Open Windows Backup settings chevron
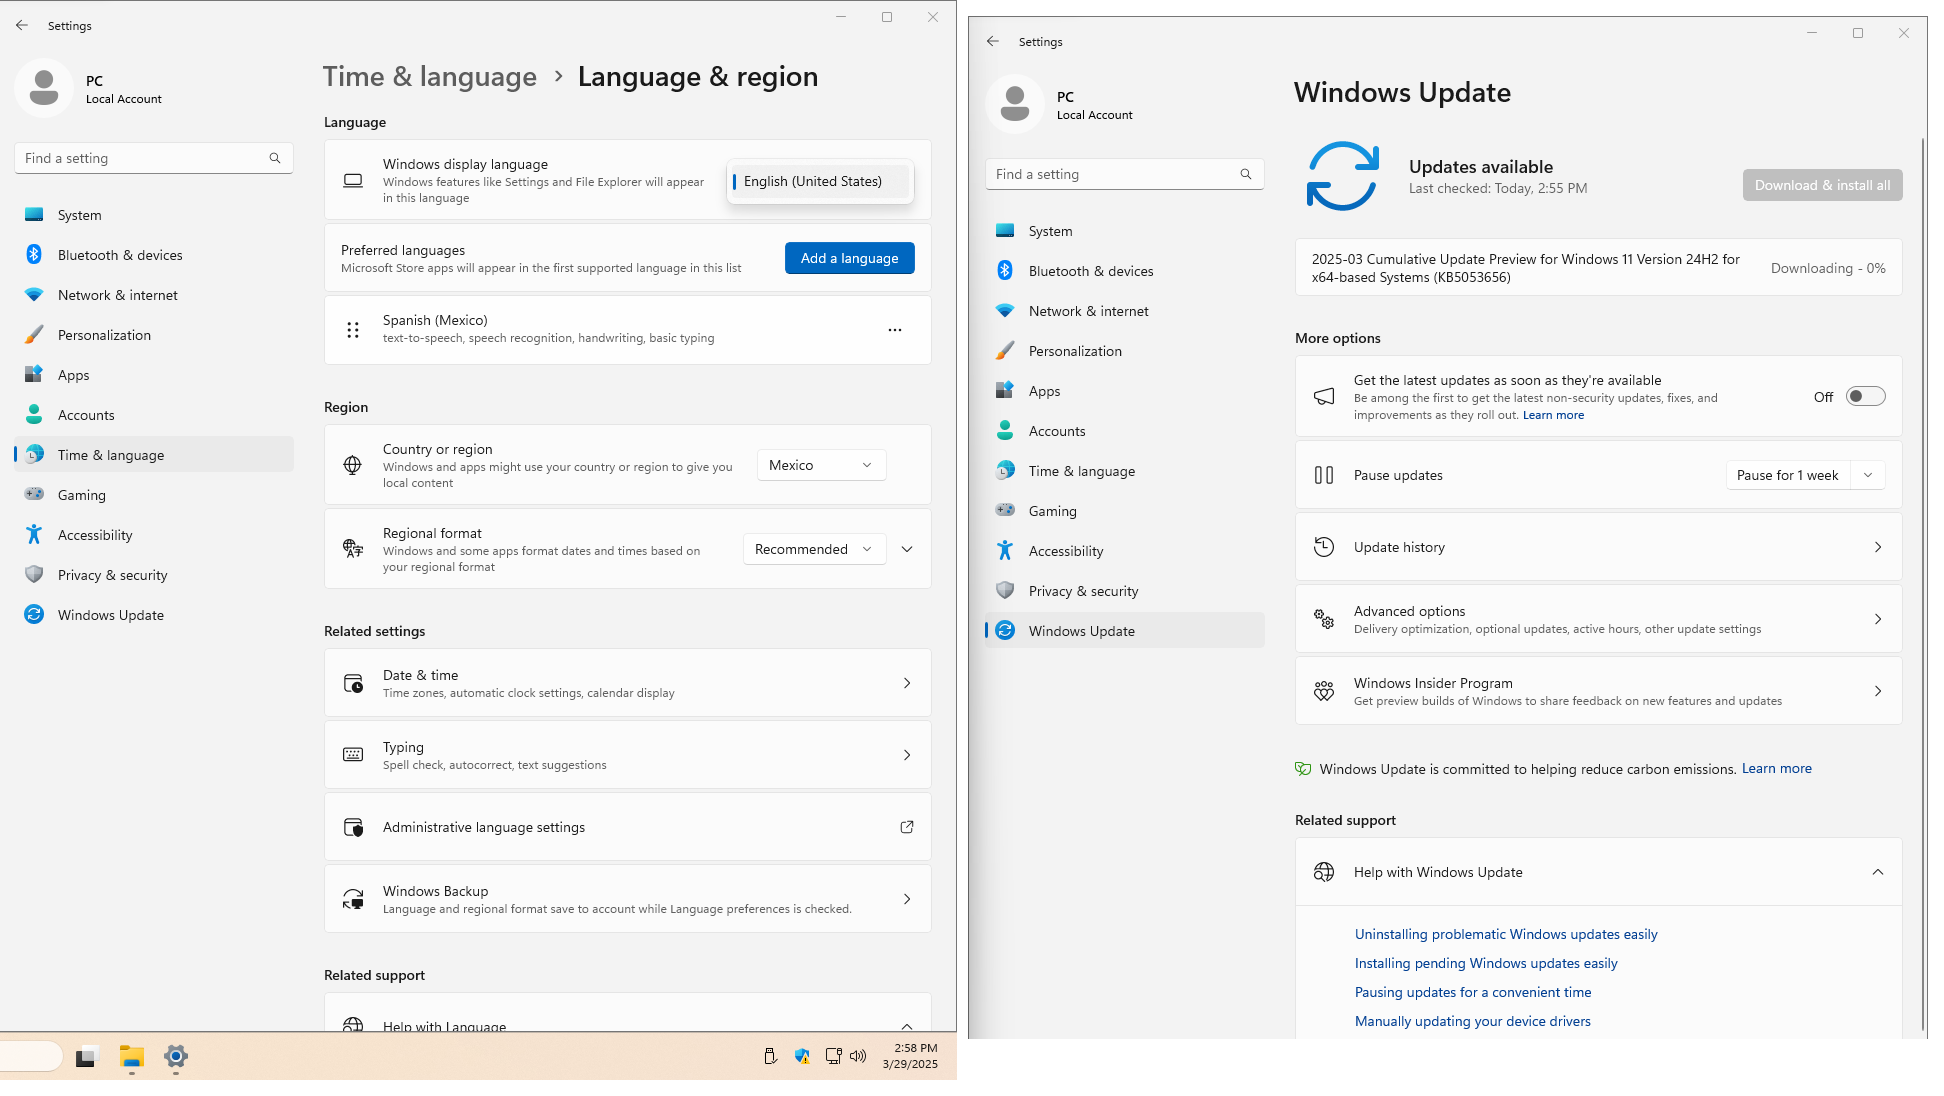This screenshot has width=1944, height=1096. click(x=907, y=899)
